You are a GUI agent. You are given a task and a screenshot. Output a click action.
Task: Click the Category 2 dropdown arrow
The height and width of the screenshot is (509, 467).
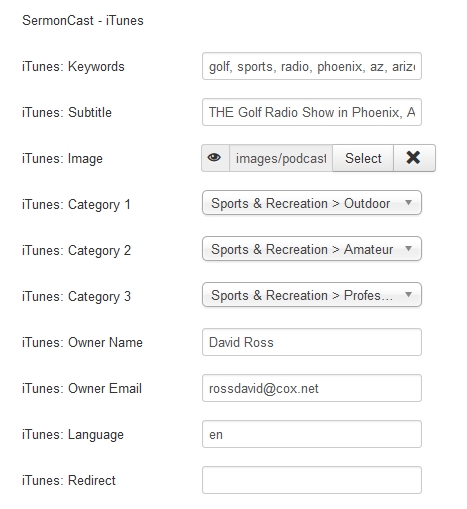pyautogui.click(x=408, y=249)
